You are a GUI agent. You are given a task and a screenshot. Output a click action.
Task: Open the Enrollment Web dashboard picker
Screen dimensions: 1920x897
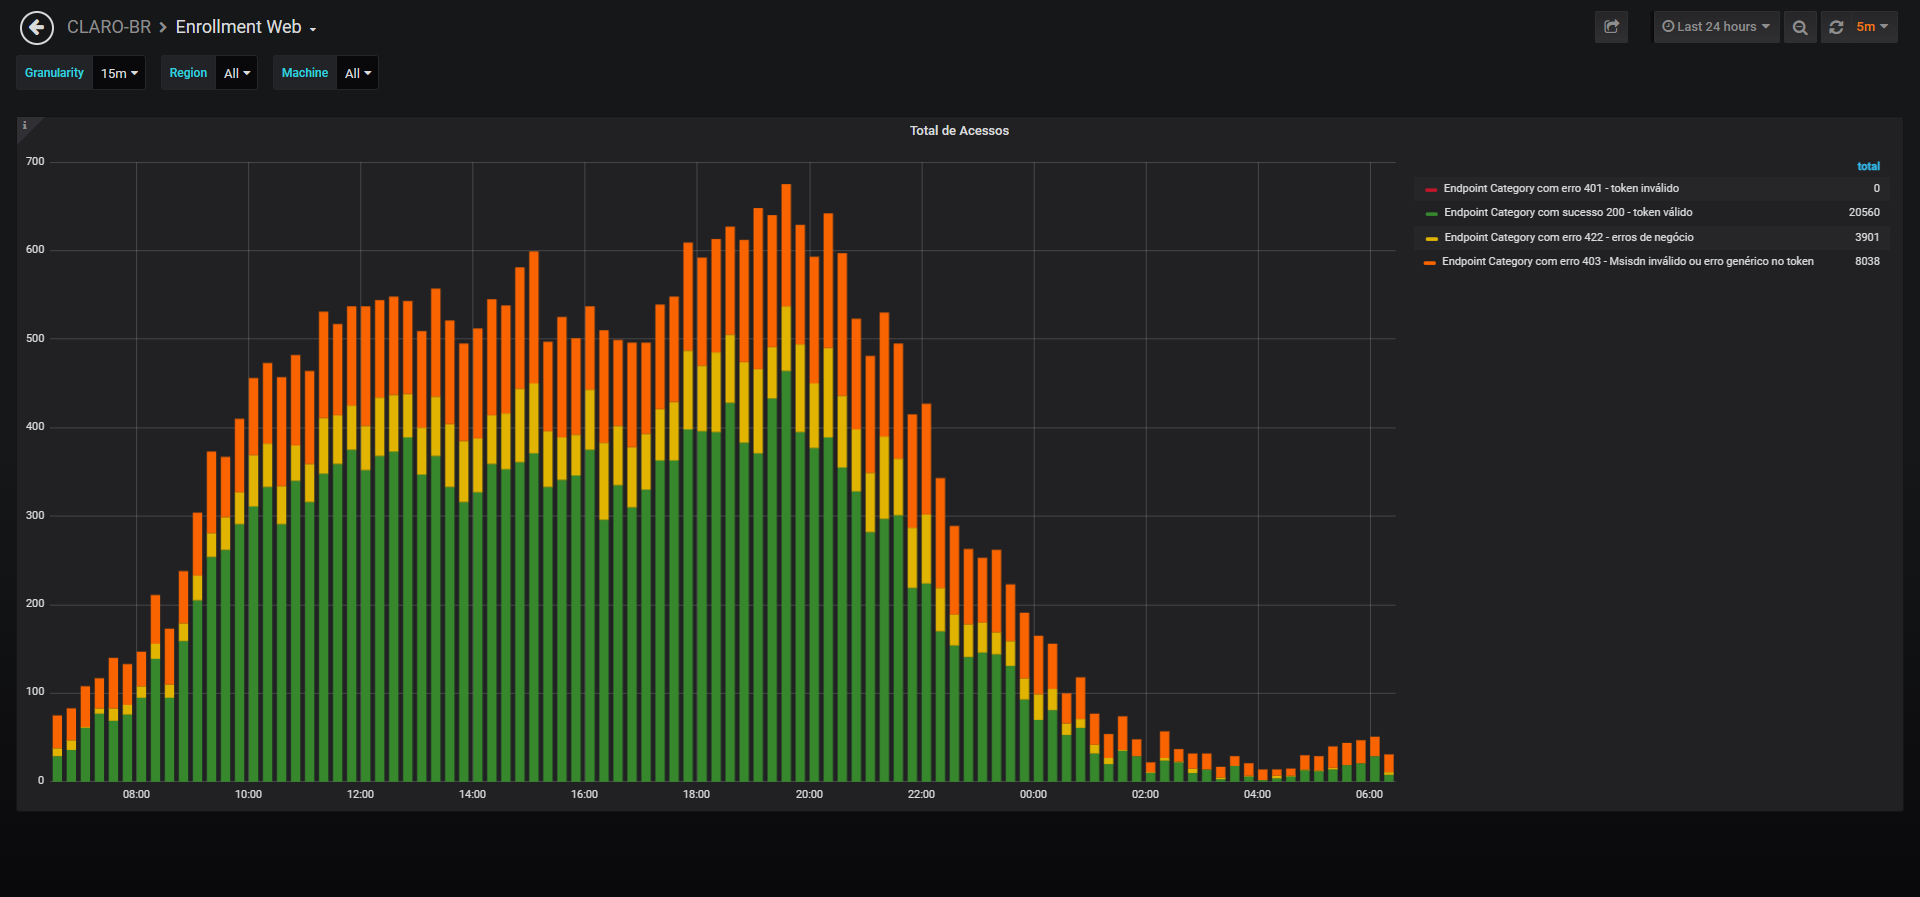coord(246,27)
